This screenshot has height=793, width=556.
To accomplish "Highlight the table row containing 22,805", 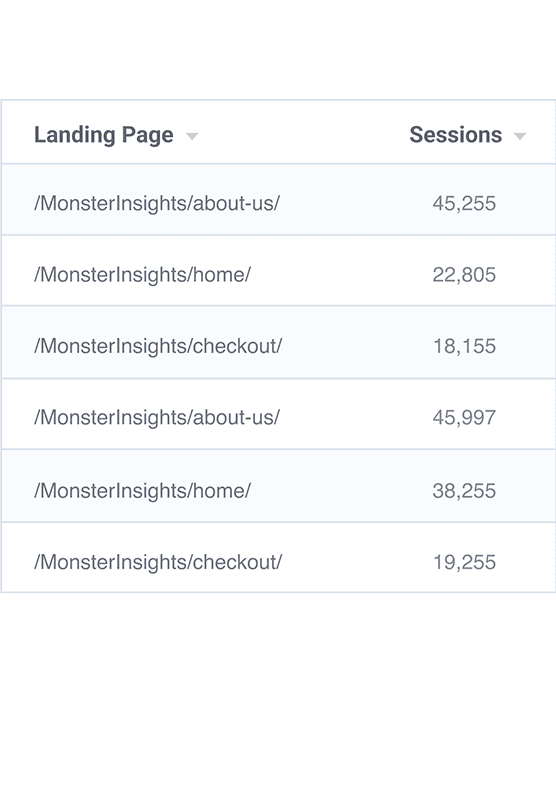I will coord(278,271).
